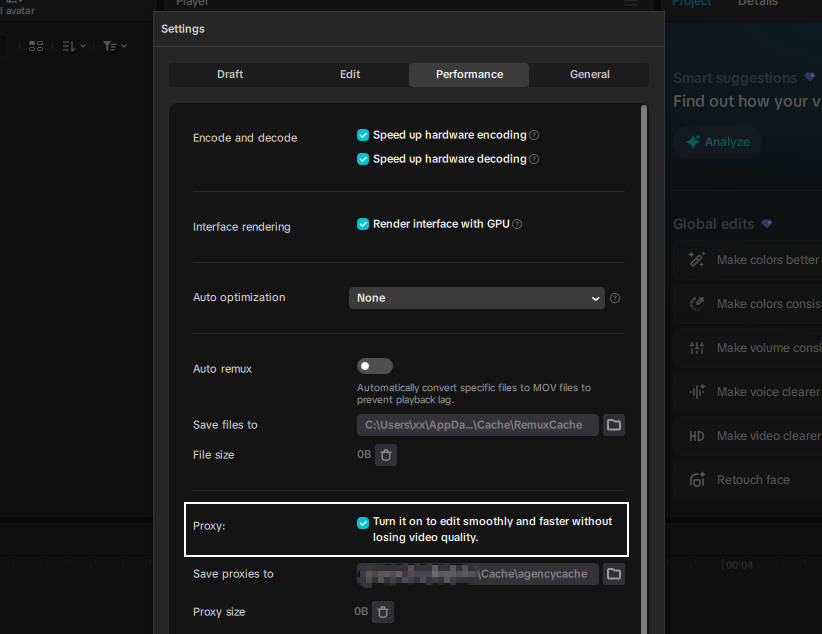Open folder browser for Save proxies to
Image resolution: width=822 pixels, height=634 pixels.
(x=613, y=574)
